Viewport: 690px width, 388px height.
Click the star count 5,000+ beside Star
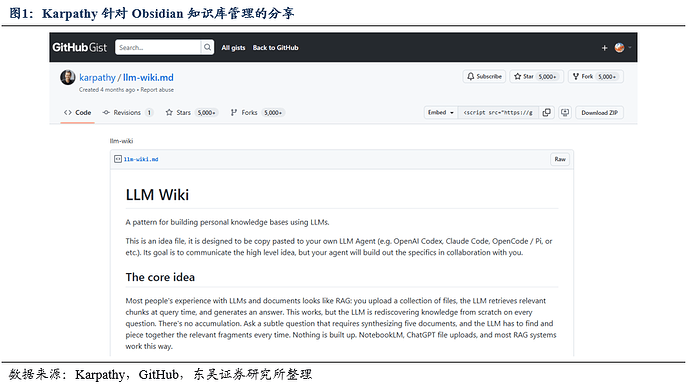[548, 77]
